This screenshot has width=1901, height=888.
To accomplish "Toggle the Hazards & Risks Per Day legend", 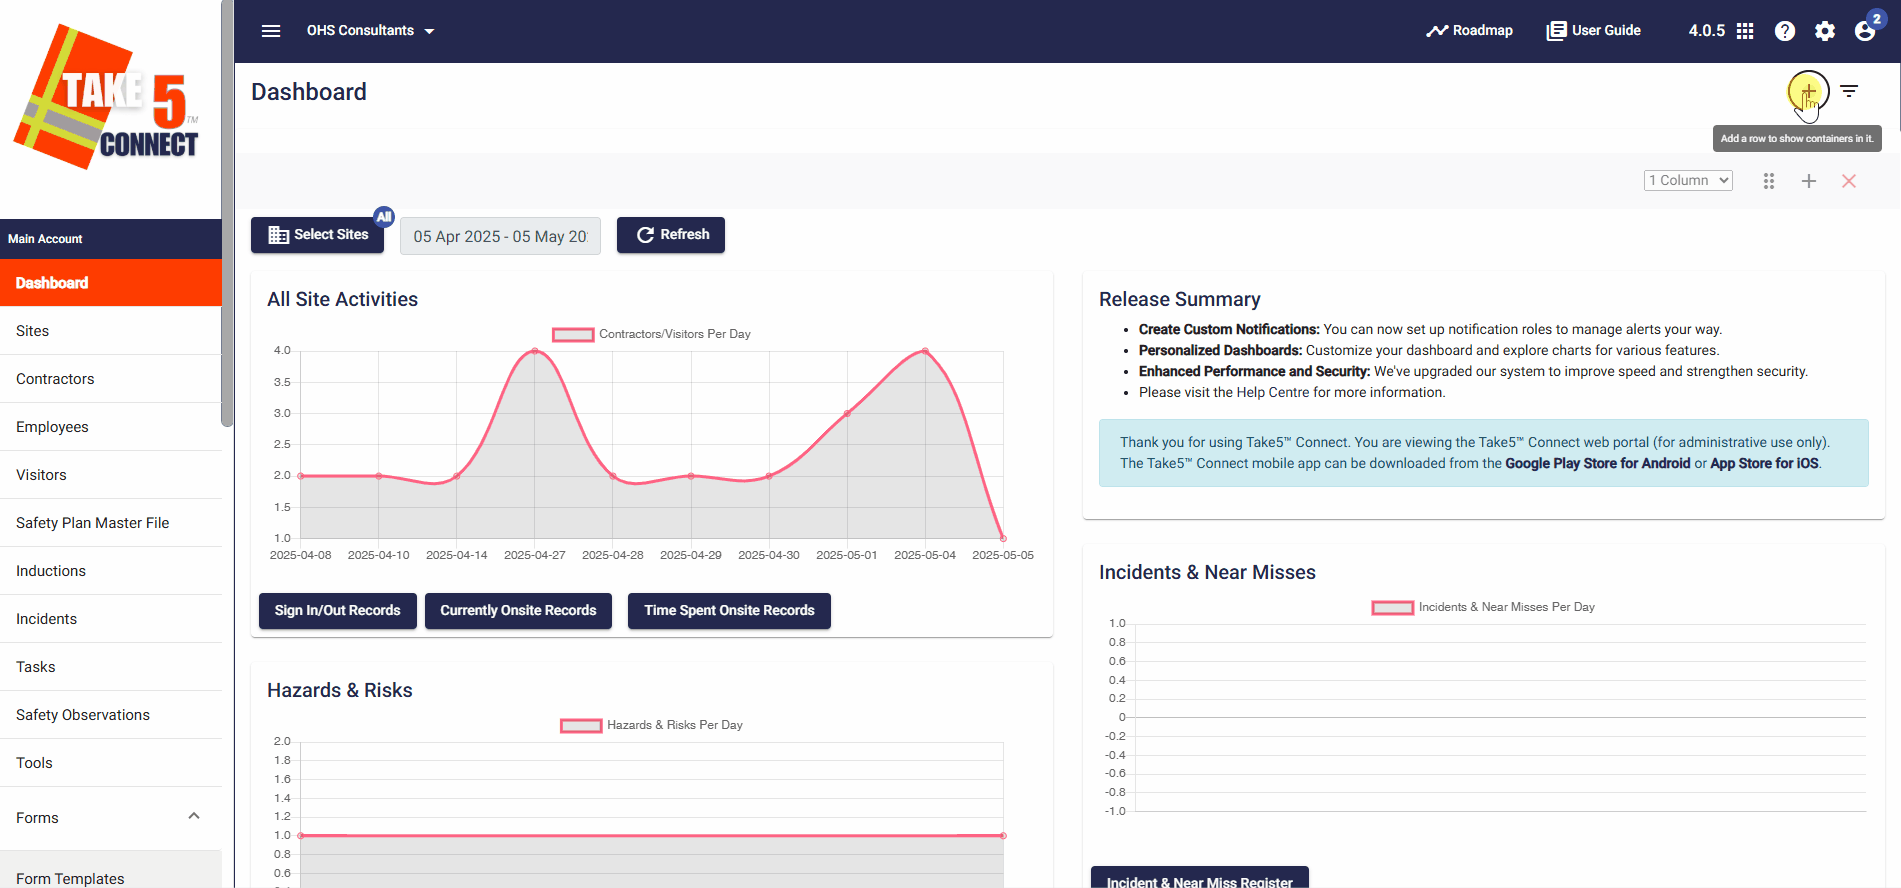I will click(x=651, y=725).
